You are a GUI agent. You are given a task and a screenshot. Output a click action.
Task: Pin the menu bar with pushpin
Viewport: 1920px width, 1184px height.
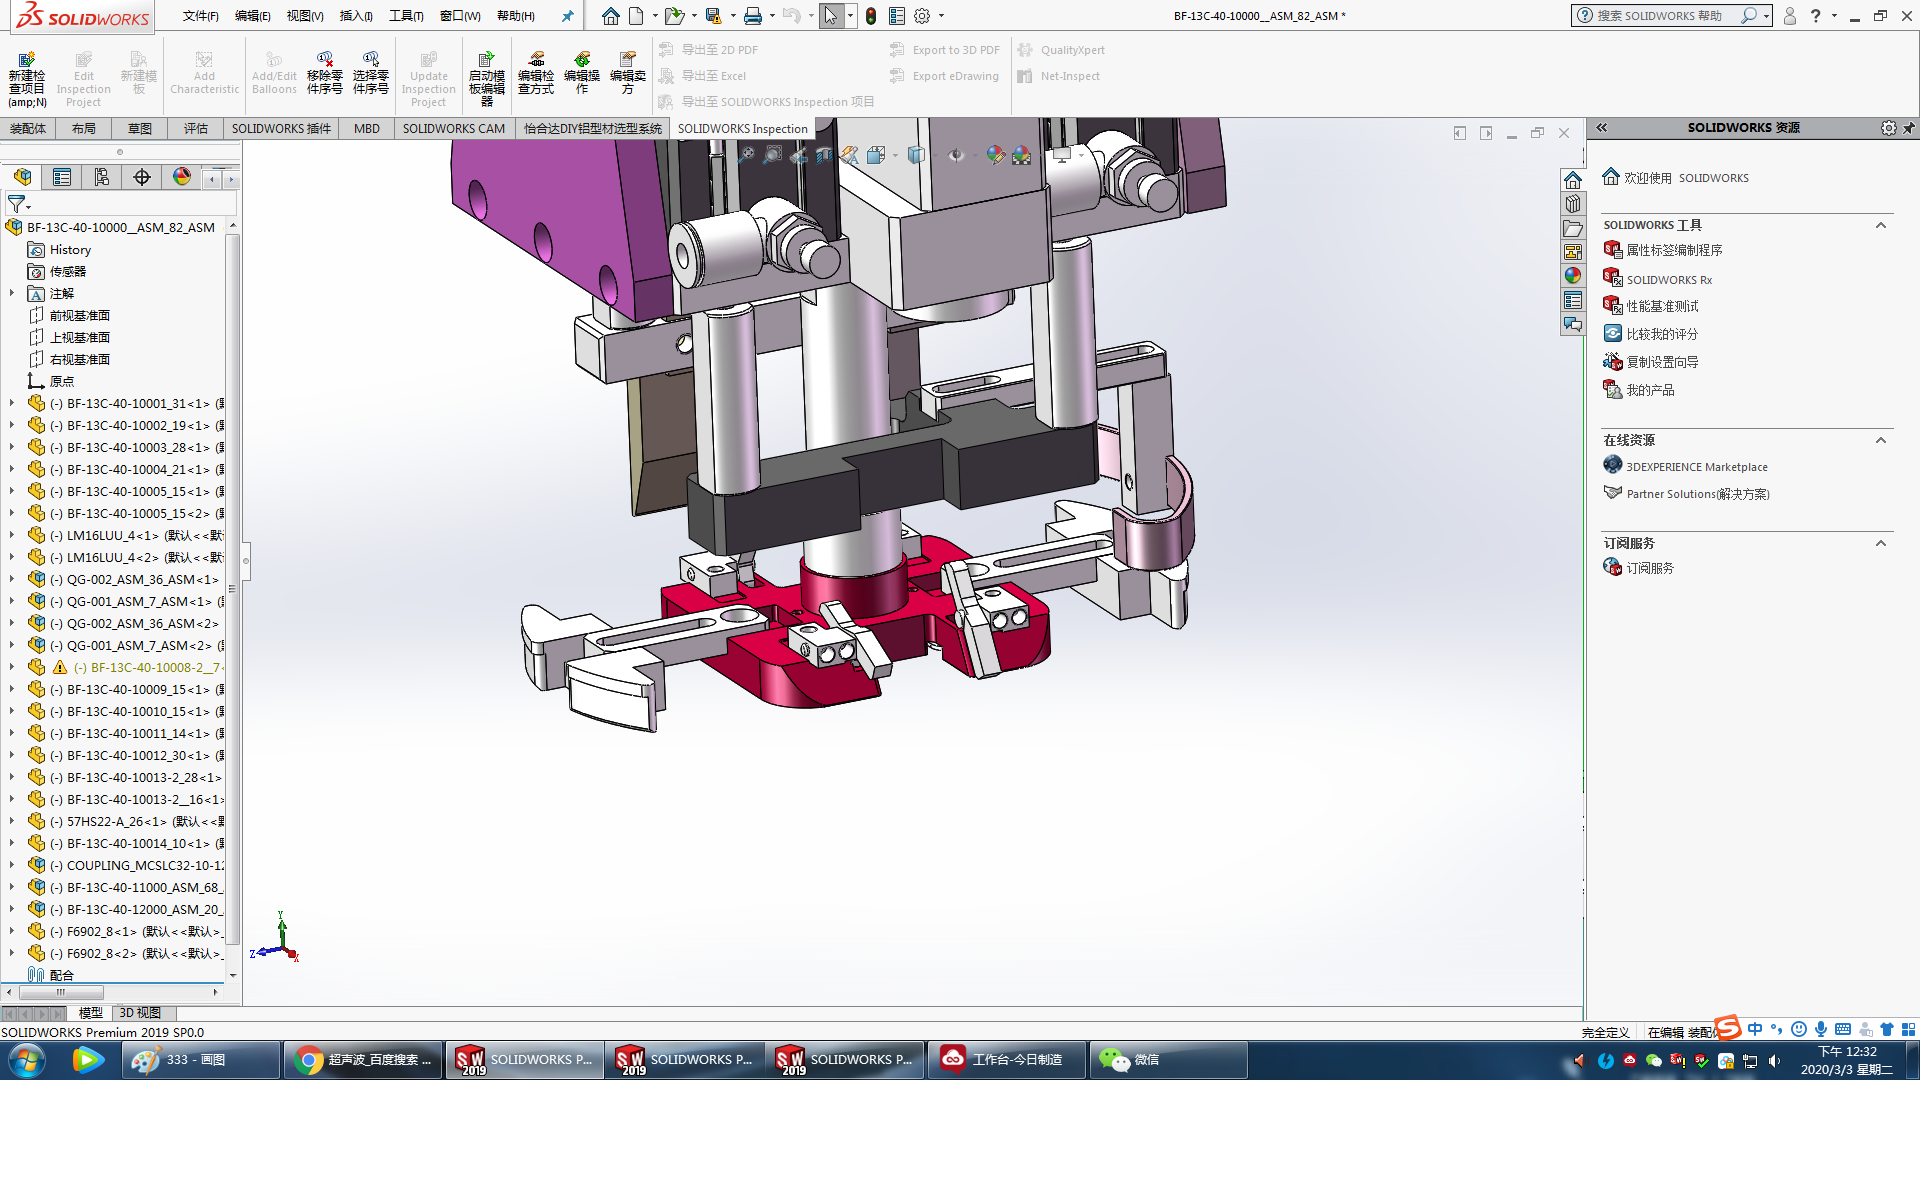567,16
